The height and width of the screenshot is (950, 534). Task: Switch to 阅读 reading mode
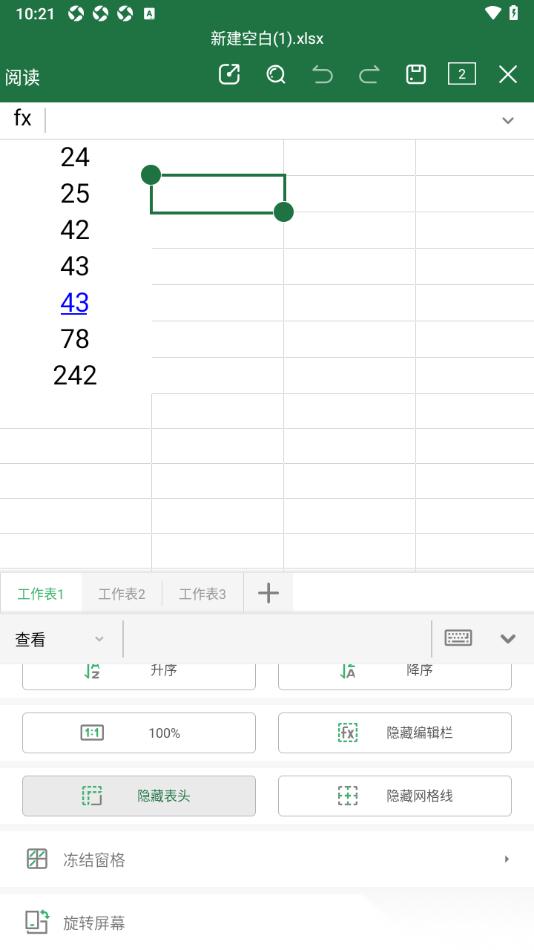coord(22,77)
